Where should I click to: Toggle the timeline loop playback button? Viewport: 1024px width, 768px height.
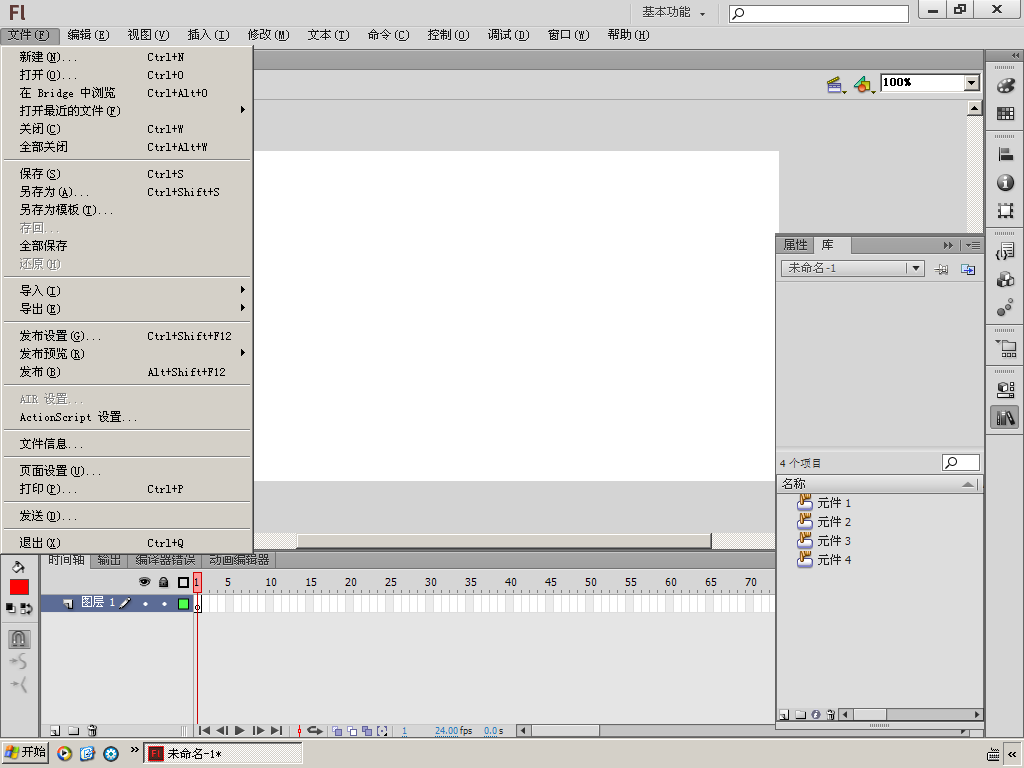315,731
